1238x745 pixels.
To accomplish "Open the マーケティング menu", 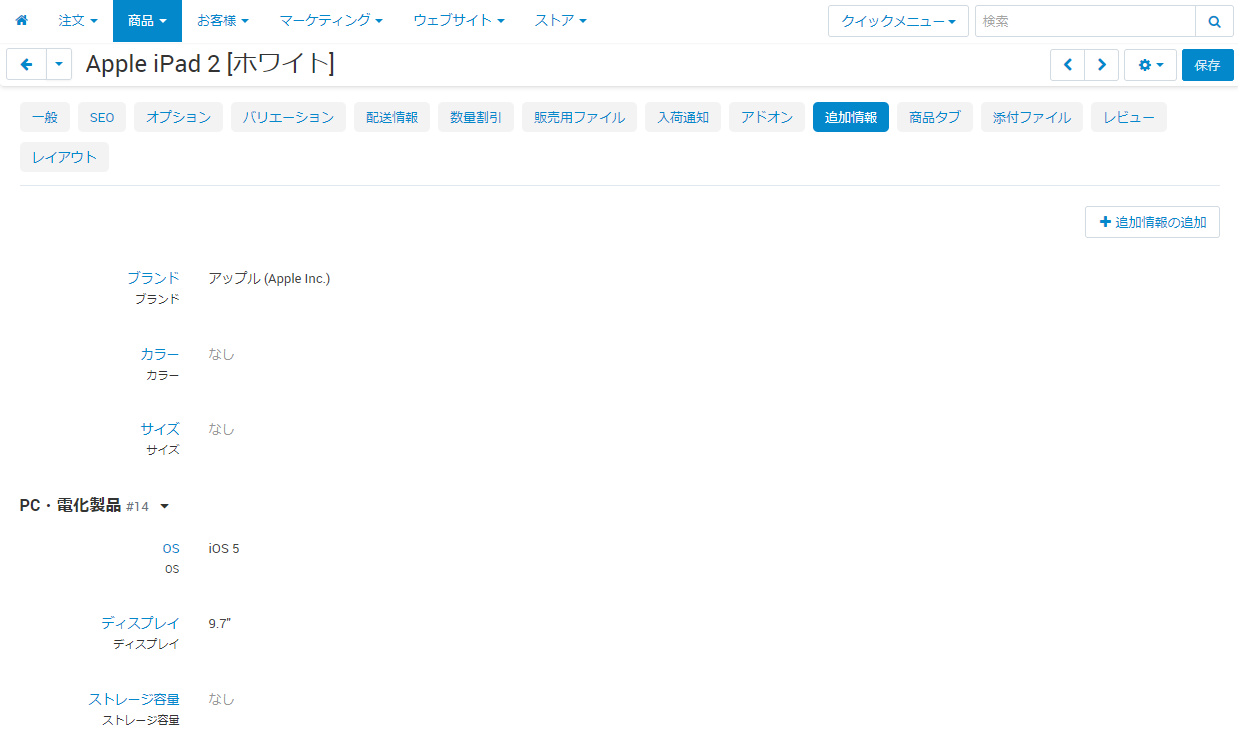I will 331,21.
